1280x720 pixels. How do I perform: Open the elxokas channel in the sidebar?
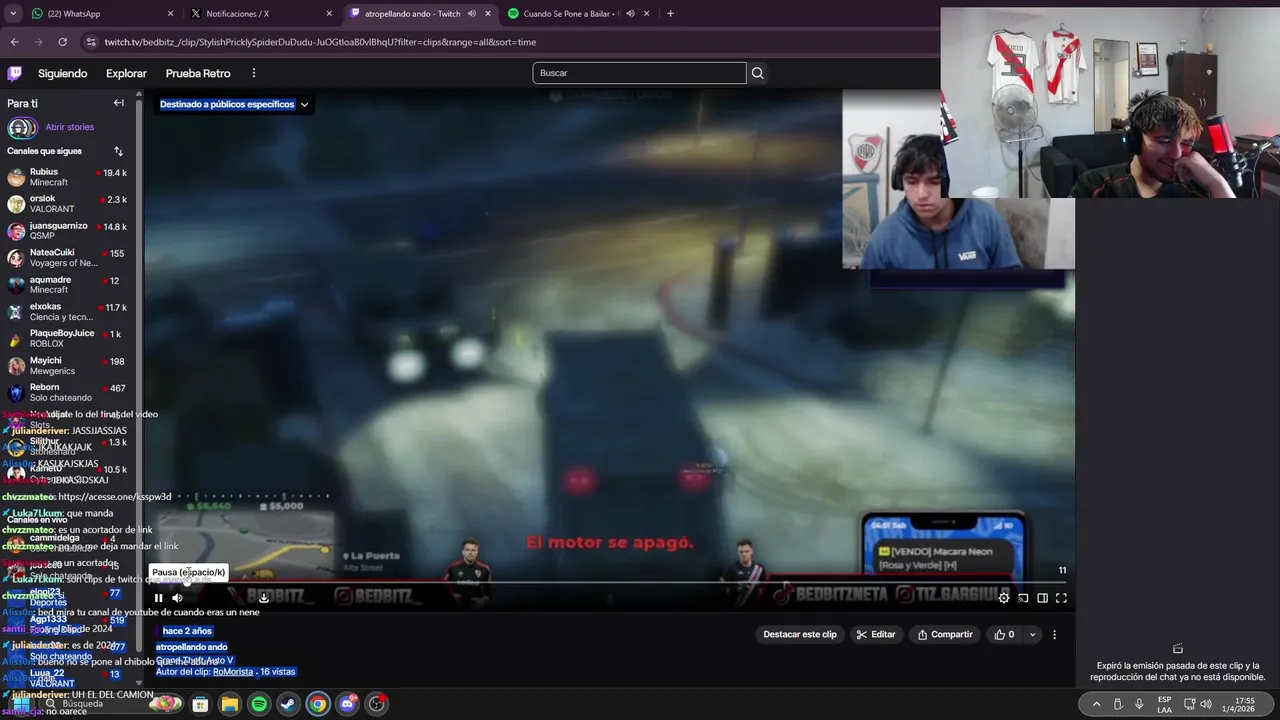tap(67, 312)
